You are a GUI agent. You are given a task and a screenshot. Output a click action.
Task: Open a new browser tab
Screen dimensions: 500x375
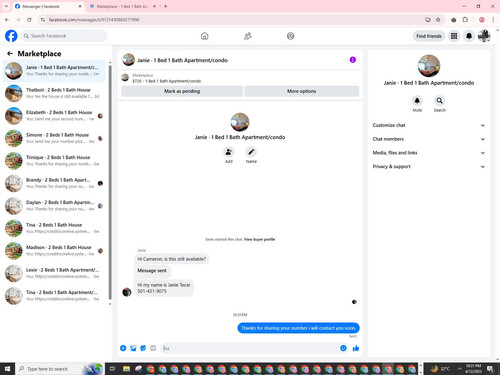click(x=165, y=6)
